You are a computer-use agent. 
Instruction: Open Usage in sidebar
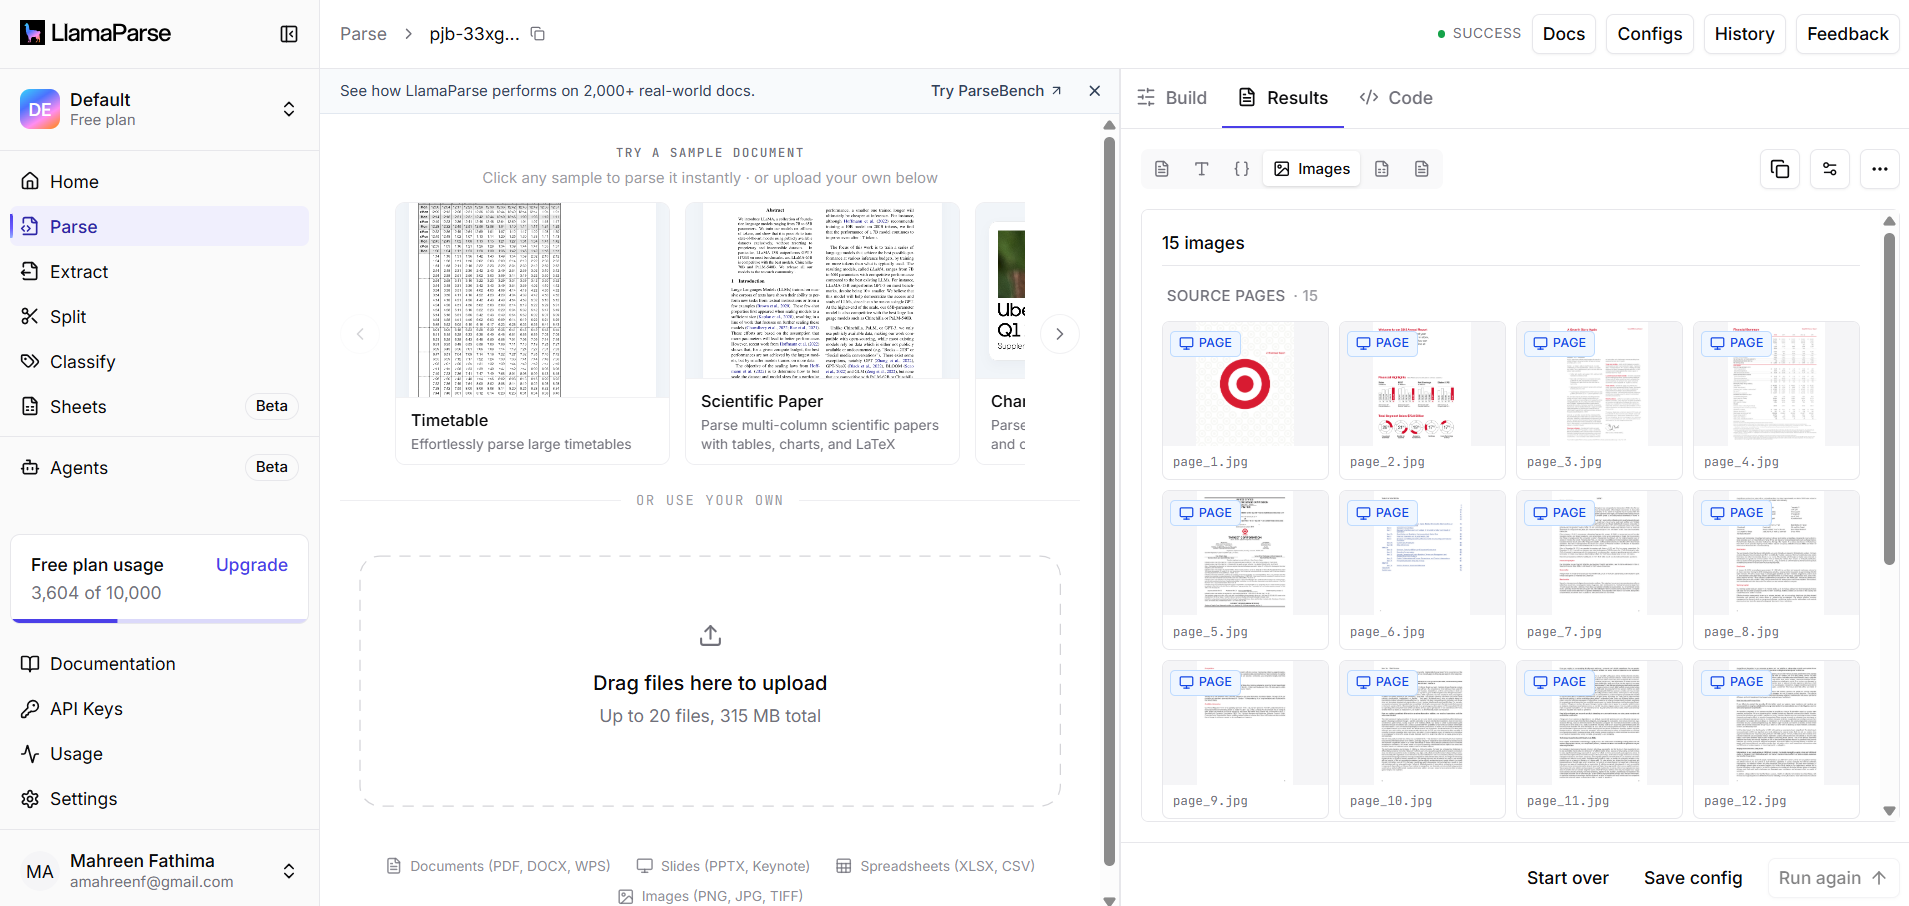[160, 754]
